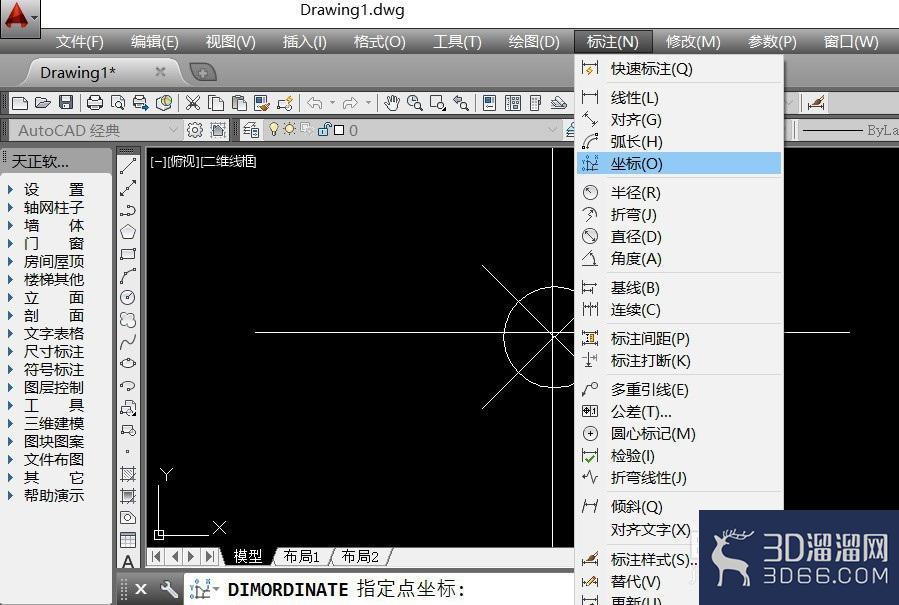Switch to the 布局2 layout tab
The width and height of the screenshot is (899, 605).
coord(359,556)
